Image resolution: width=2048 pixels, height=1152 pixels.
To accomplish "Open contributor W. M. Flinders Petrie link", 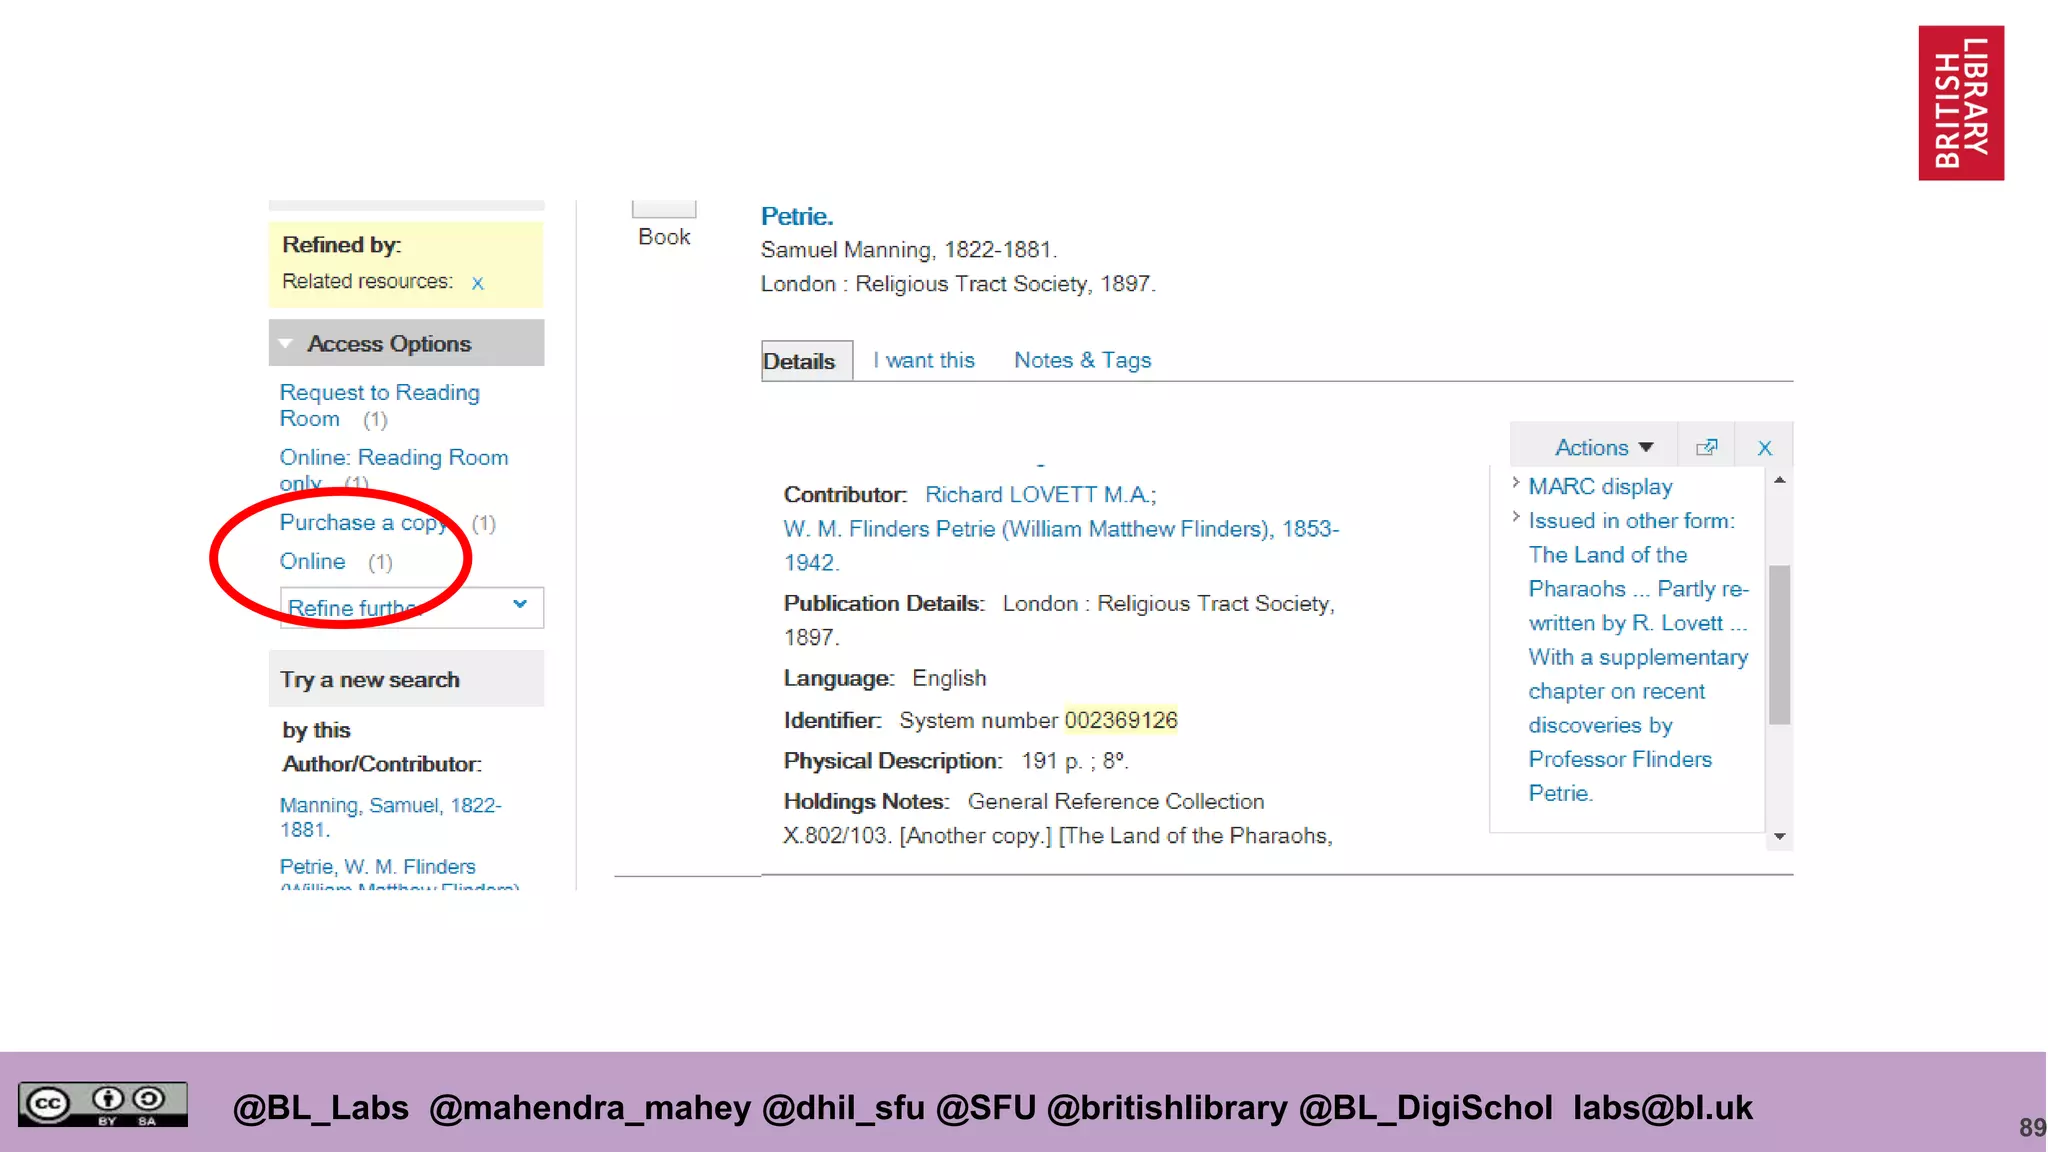I will [1061, 545].
